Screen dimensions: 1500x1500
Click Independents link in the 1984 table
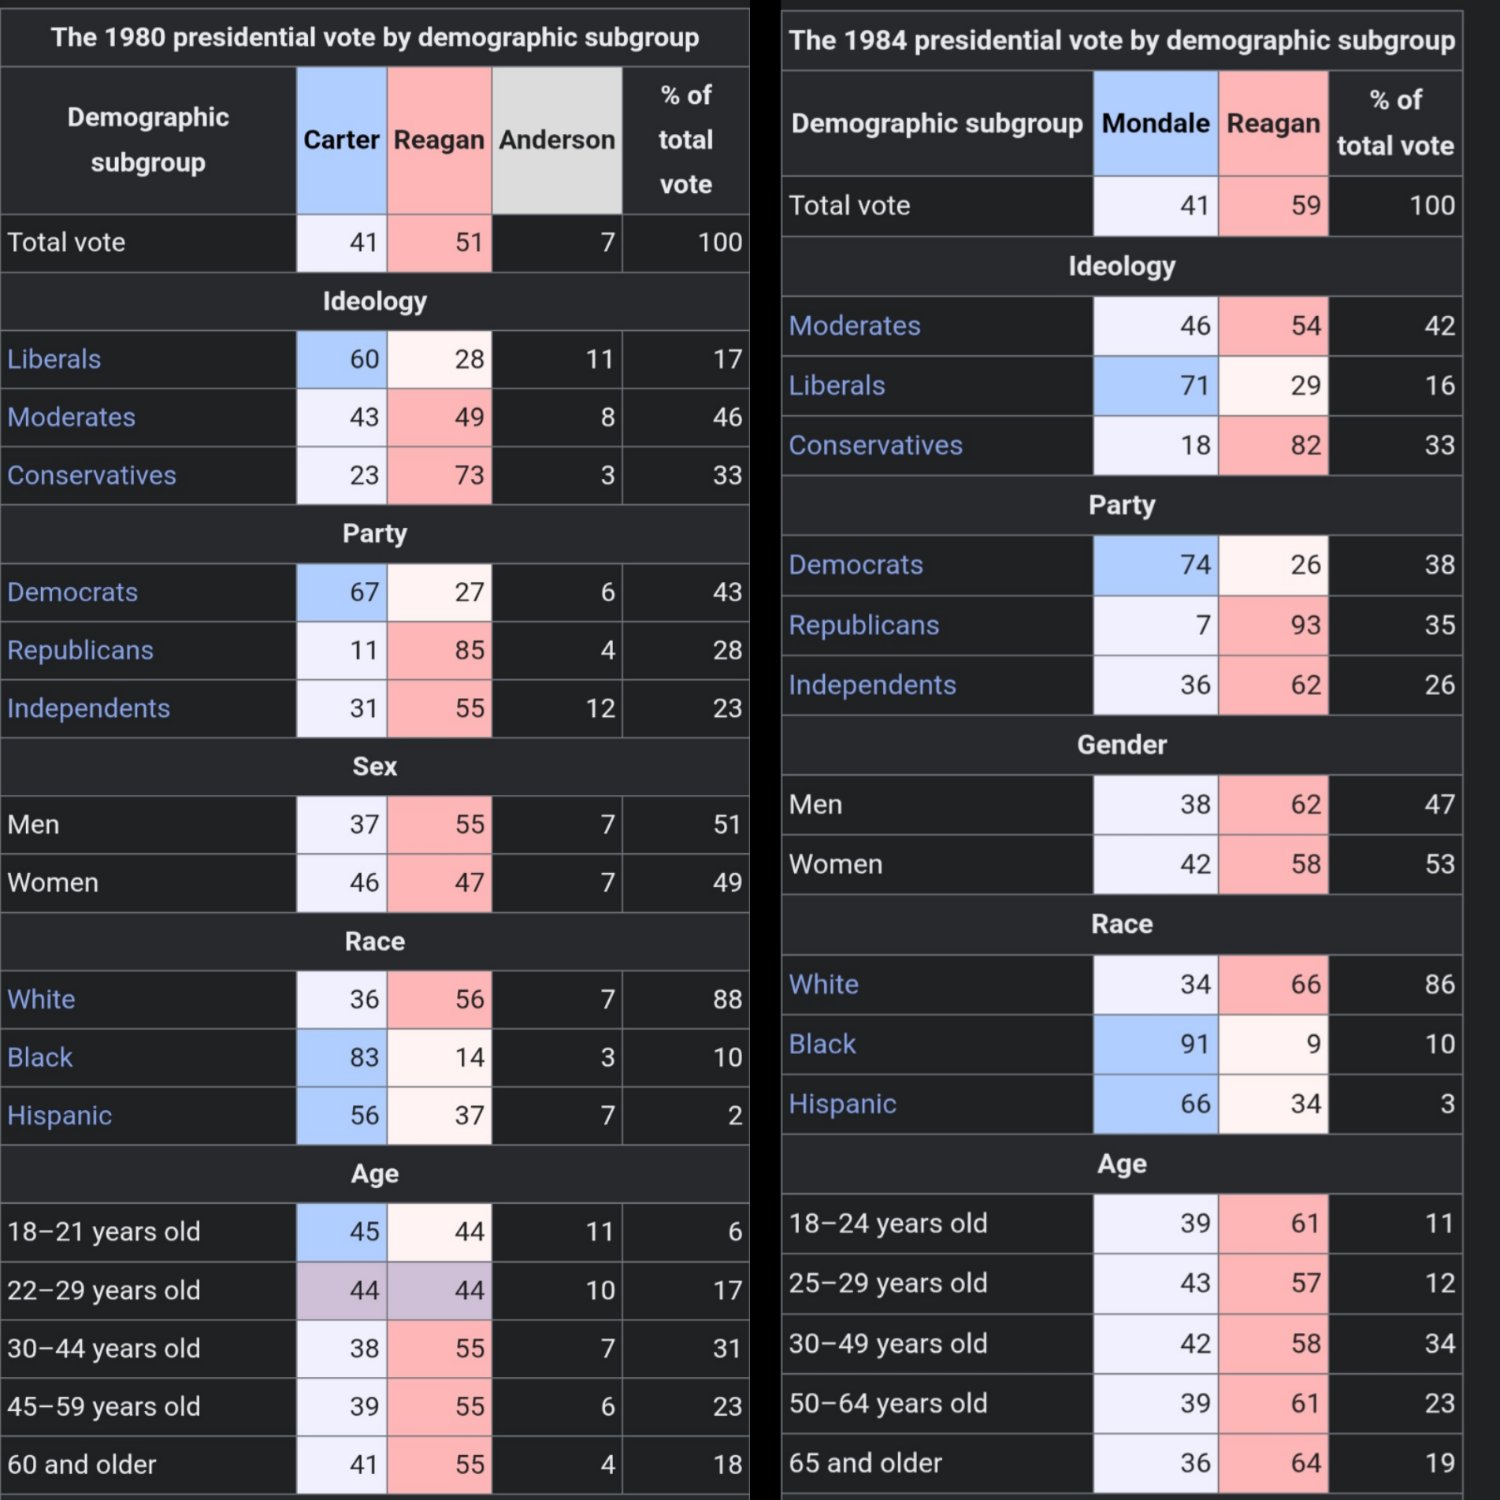[x=872, y=685]
